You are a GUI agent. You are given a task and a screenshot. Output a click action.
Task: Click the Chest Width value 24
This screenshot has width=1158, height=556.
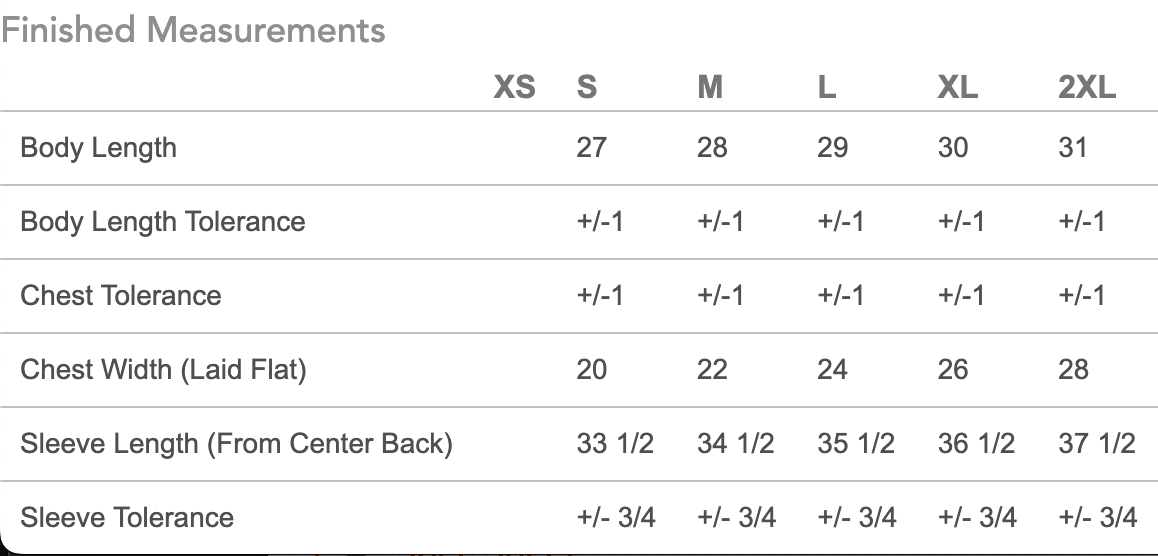(832, 369)
